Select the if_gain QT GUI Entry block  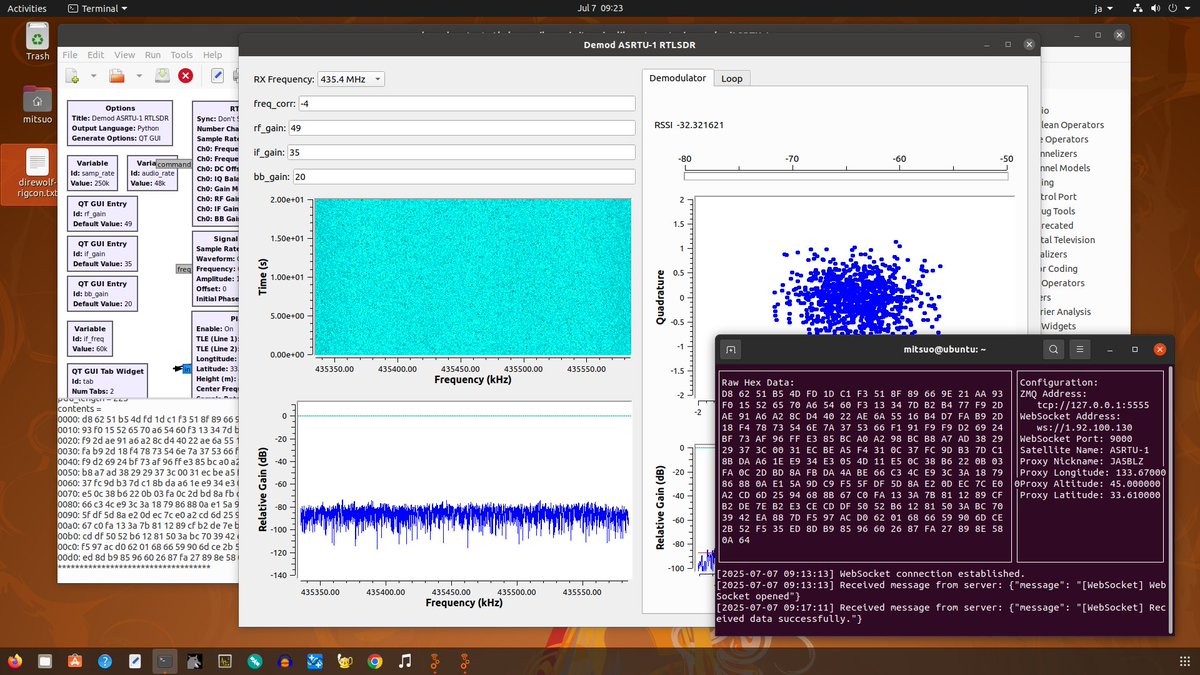(104, 254)
